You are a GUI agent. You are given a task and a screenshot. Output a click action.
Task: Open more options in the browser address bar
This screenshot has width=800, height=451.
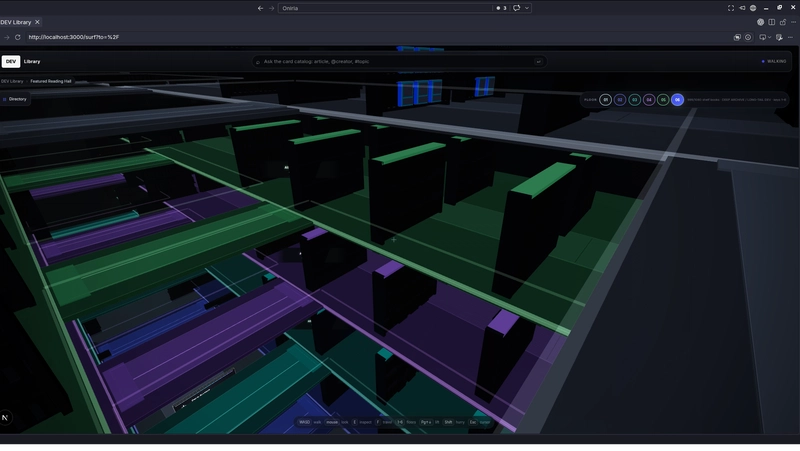(x=790, y=37)
